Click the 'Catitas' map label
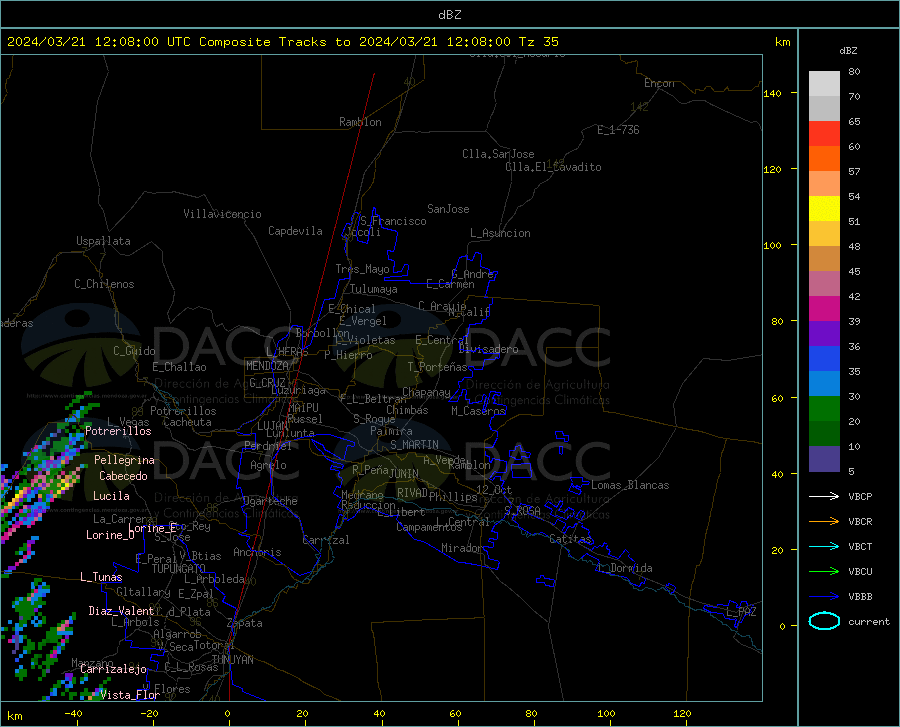 coord(571,539)
